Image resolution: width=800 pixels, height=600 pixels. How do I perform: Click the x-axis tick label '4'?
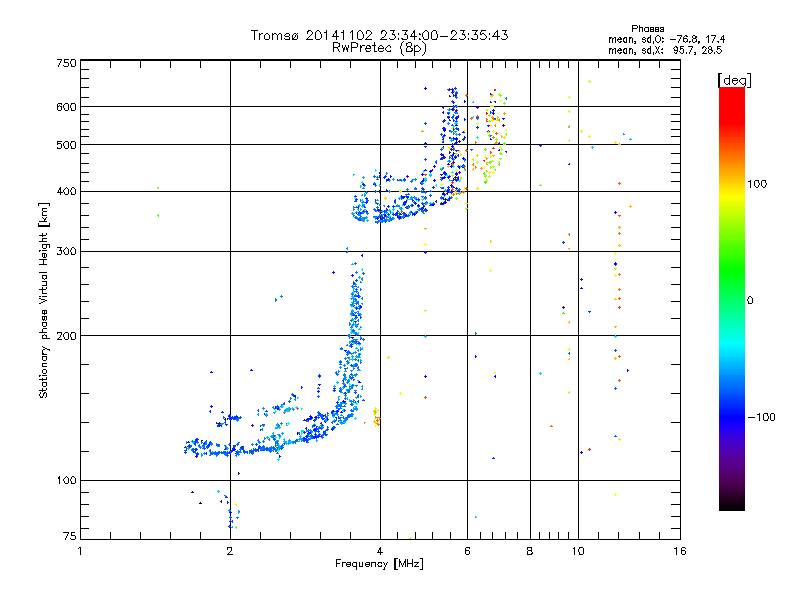(380, 551)
